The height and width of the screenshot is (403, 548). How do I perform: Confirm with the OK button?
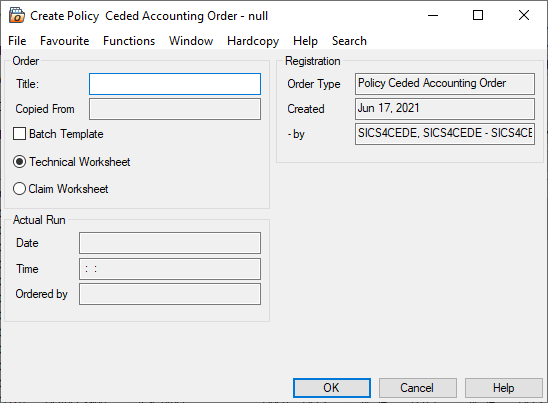click(x=332, y=388)
